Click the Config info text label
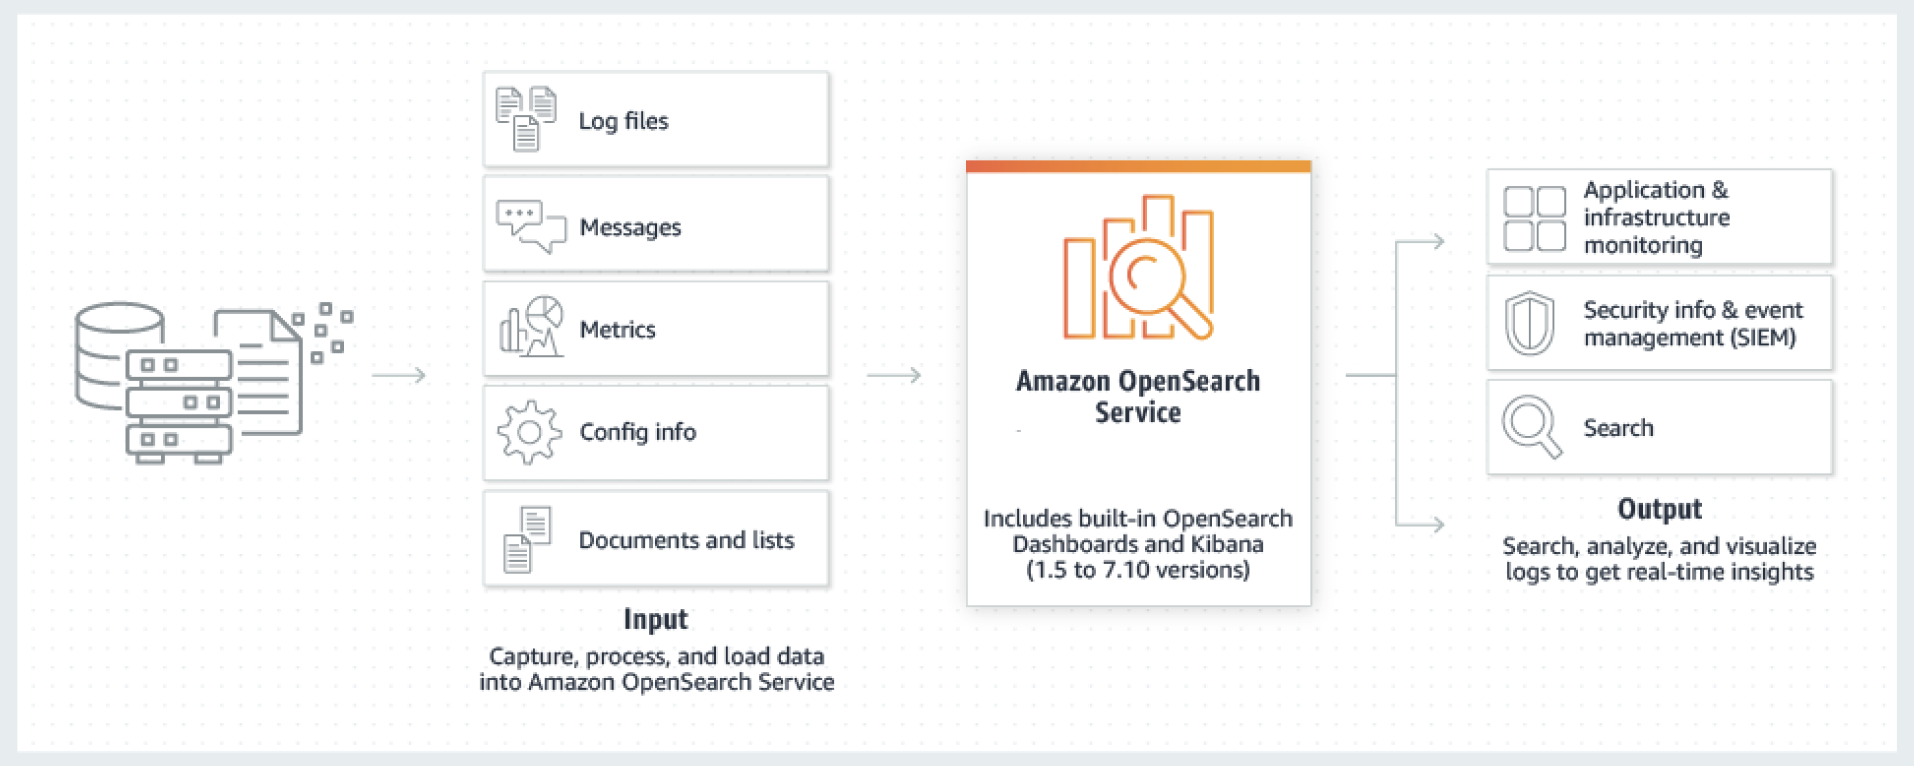Viewport: 1914px width, 766px height. pos(637,432)
